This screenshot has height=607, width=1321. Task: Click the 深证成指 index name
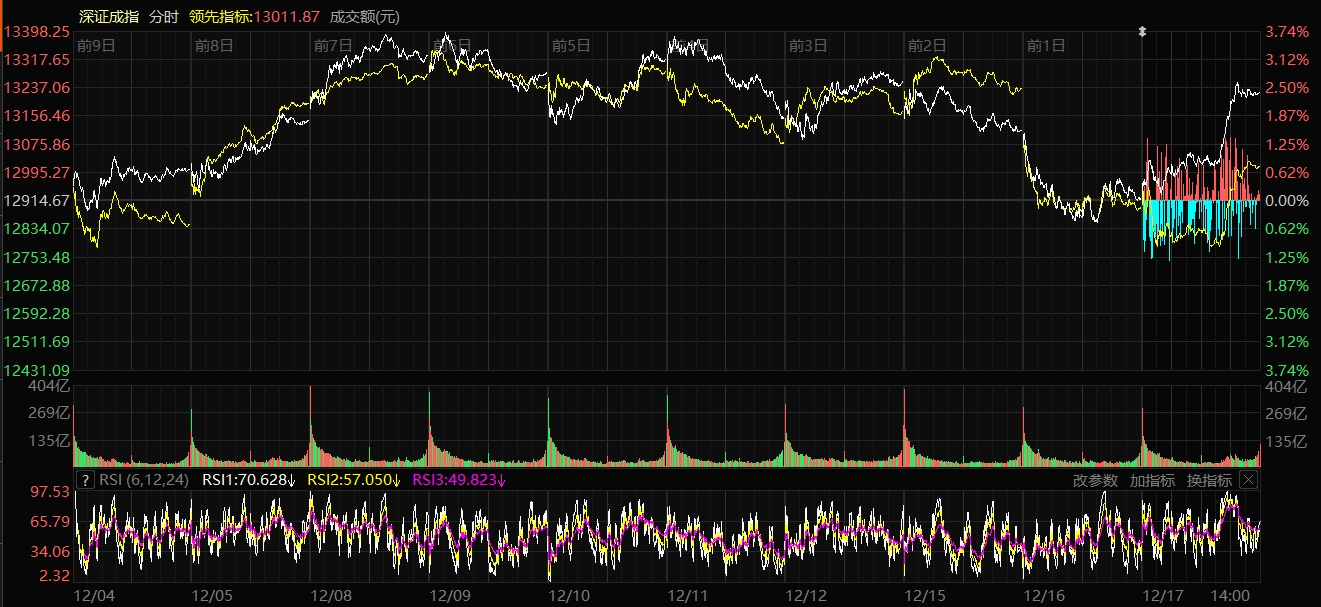click(109, 17)
